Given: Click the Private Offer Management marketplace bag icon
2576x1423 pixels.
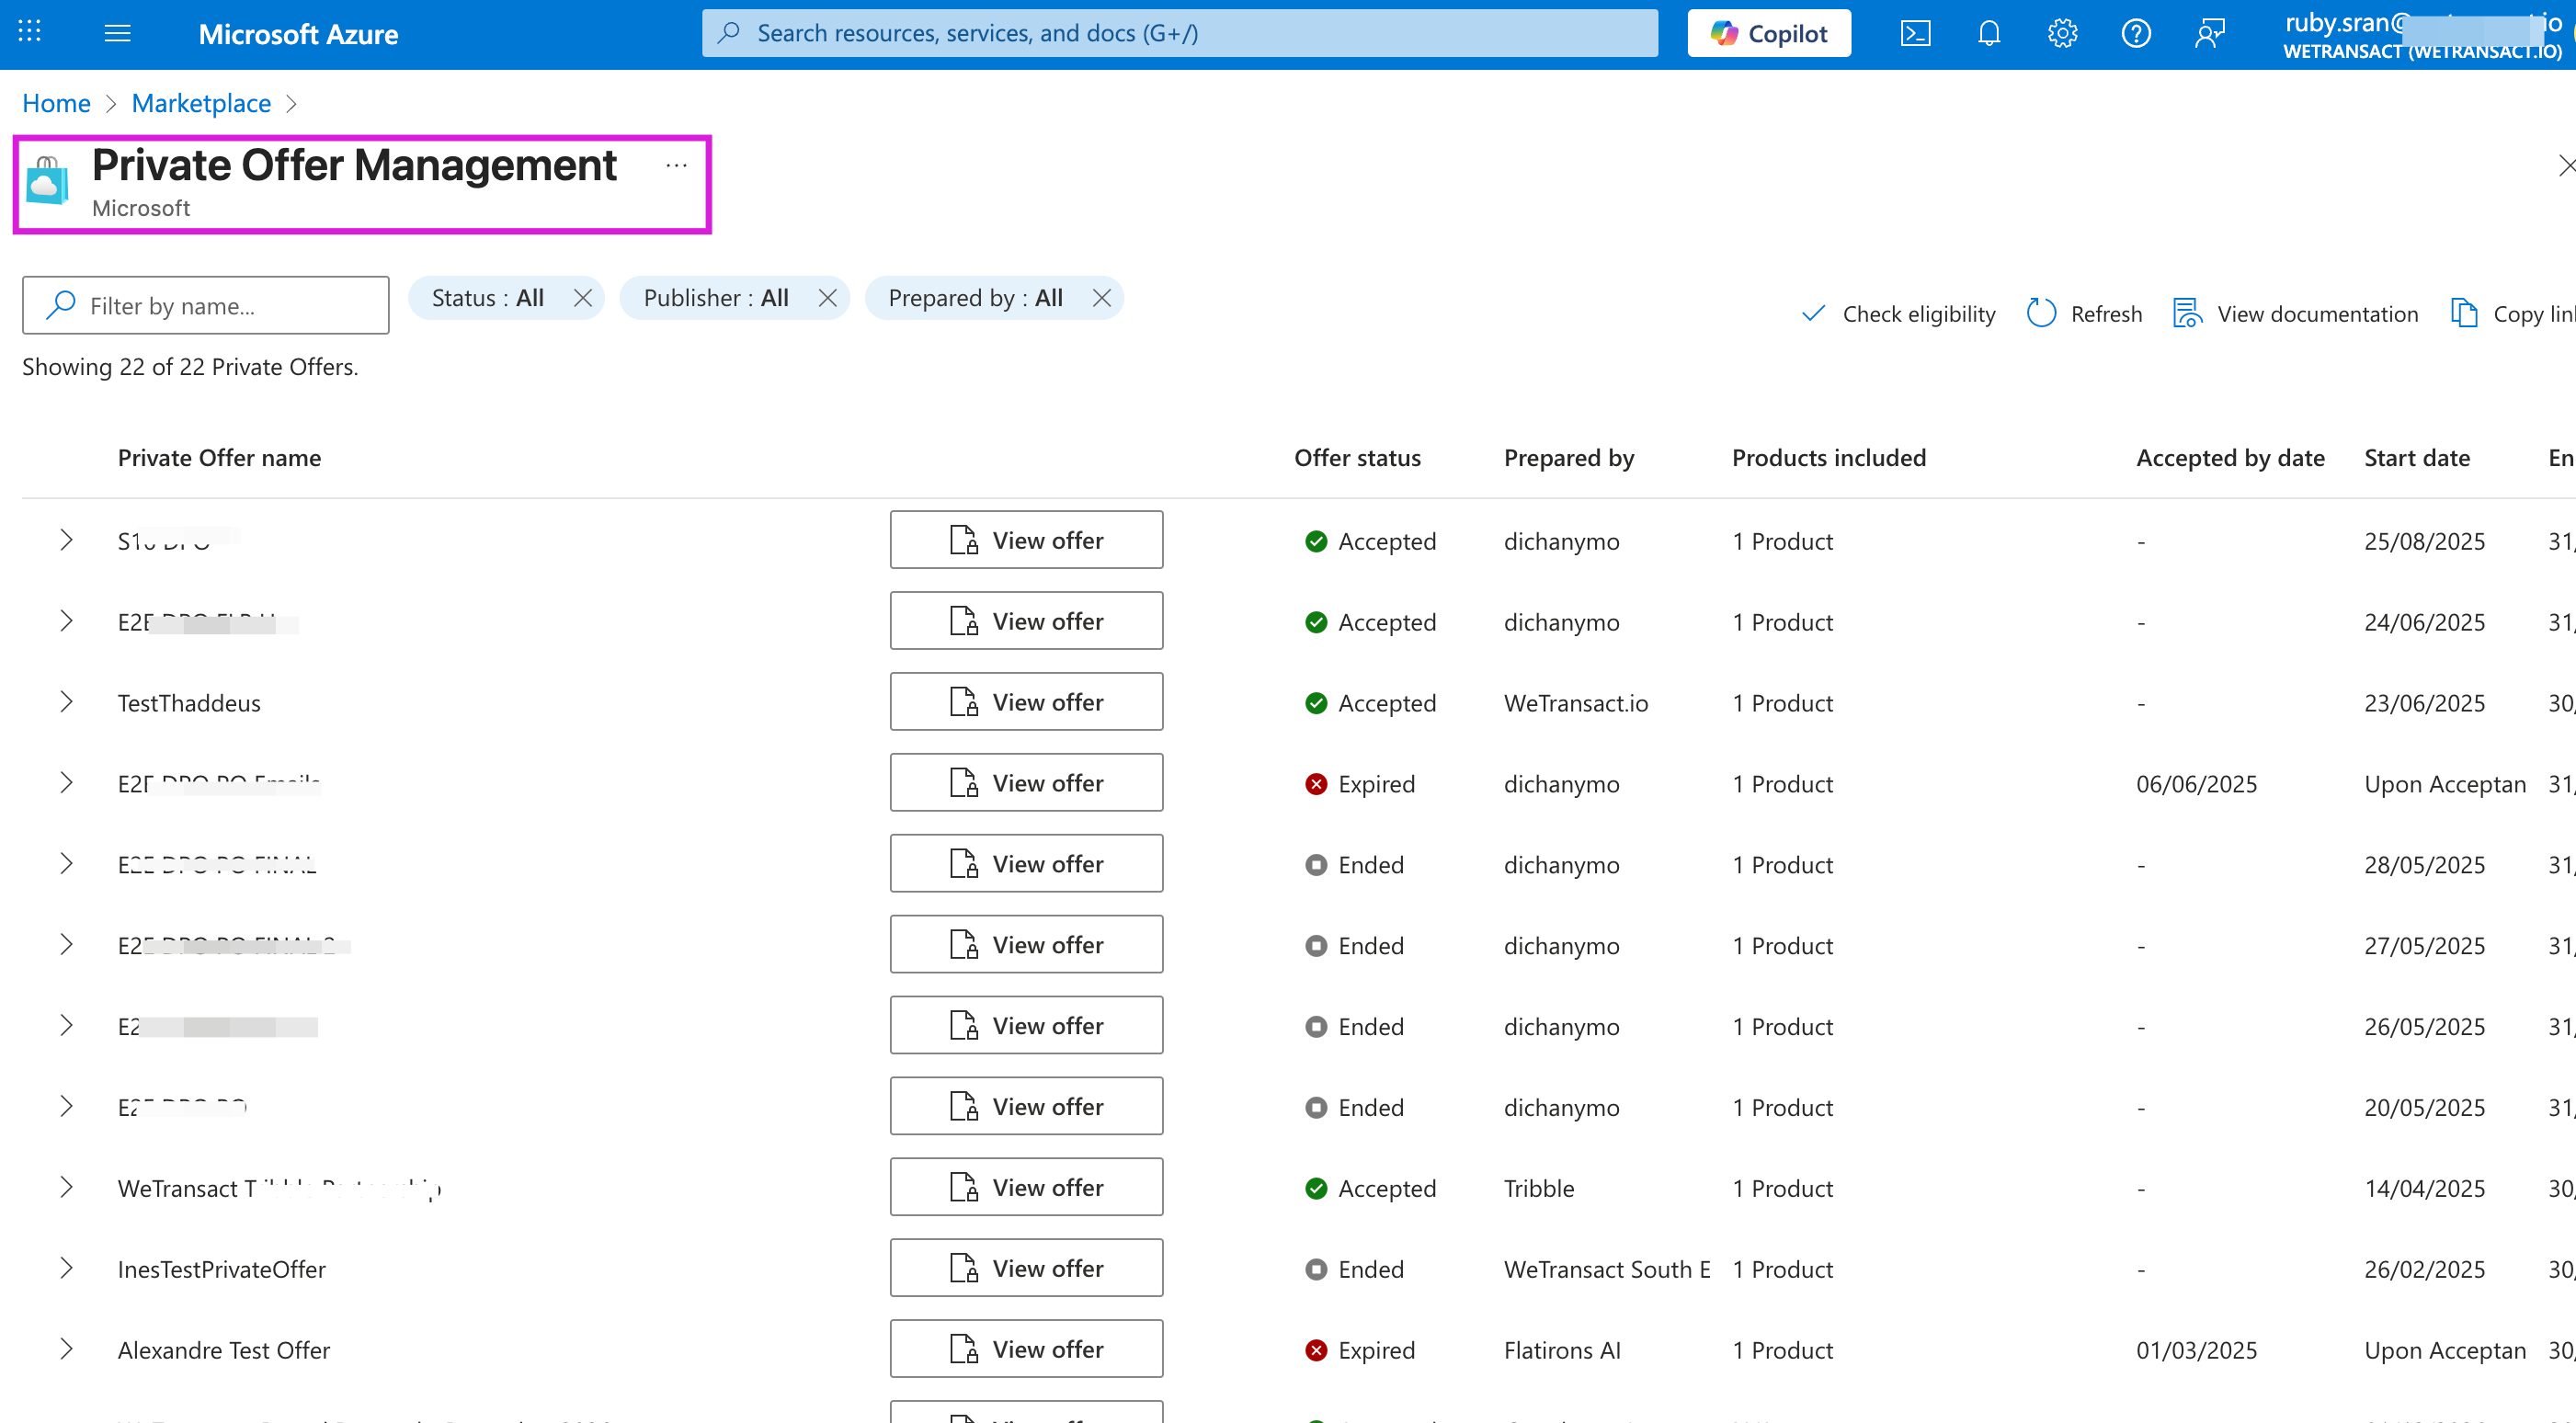Looking at the screenshot, I should 47,181.
